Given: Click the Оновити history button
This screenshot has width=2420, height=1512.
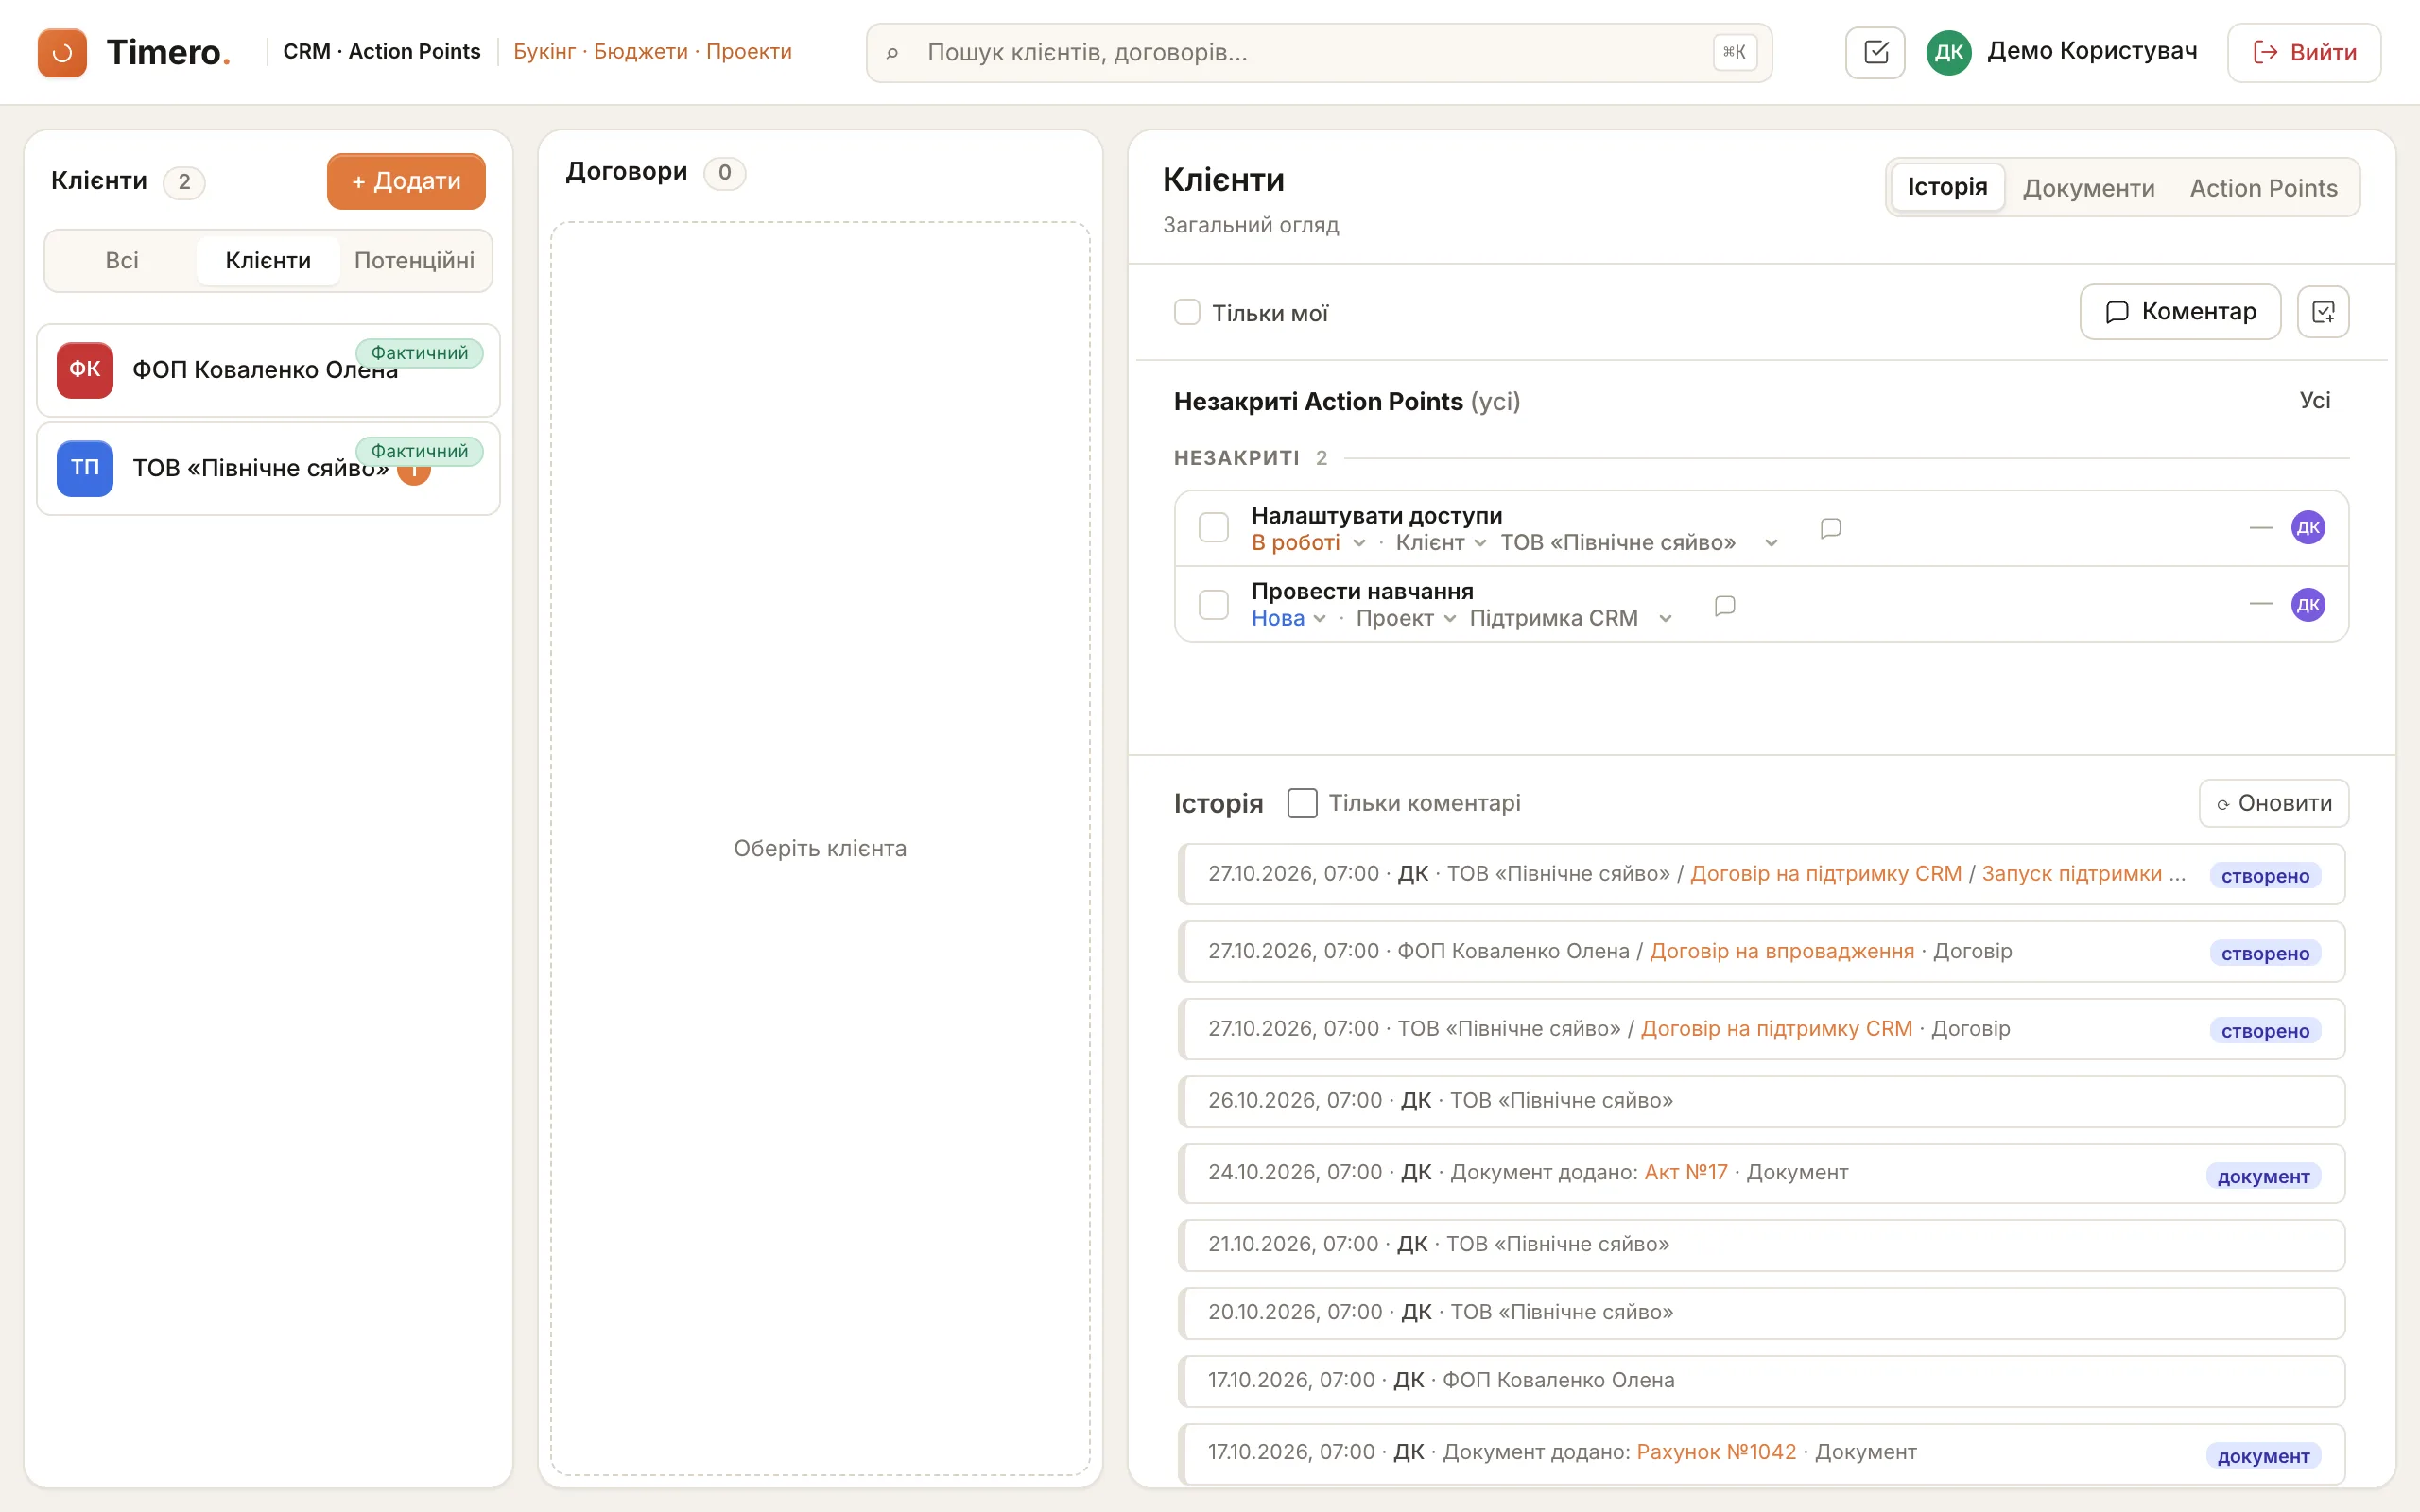Looking at the screenshot, I should pyautogui.click(x=2273, y=803).
